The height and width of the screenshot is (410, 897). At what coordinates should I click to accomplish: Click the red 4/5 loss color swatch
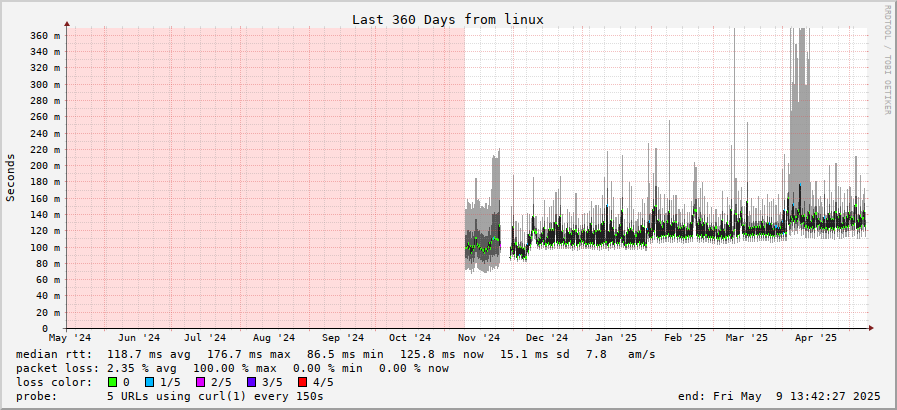(303, 382)
